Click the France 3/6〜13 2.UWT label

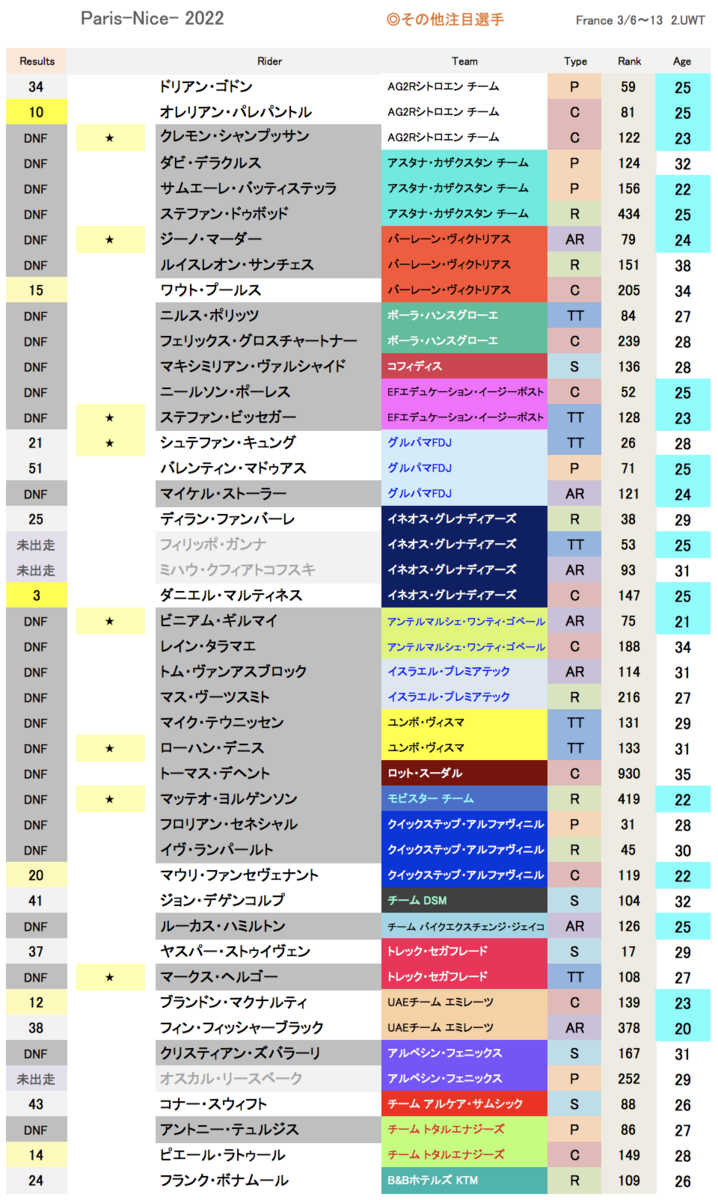coord(640,20)
